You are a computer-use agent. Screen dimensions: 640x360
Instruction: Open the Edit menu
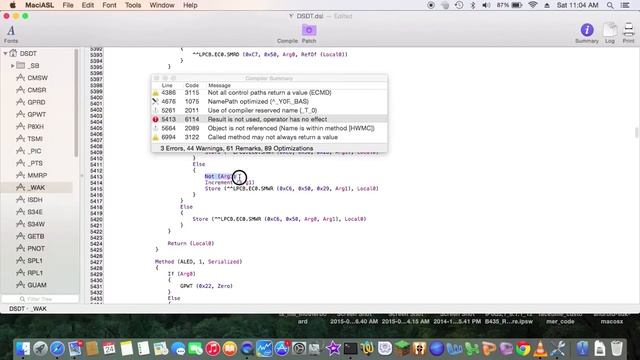[87, 5]
